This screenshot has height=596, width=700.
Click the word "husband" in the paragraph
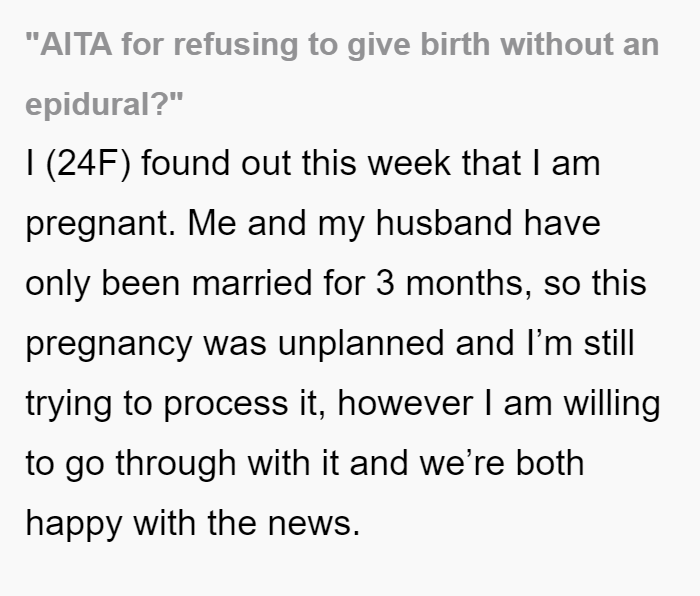coord(444,222)
